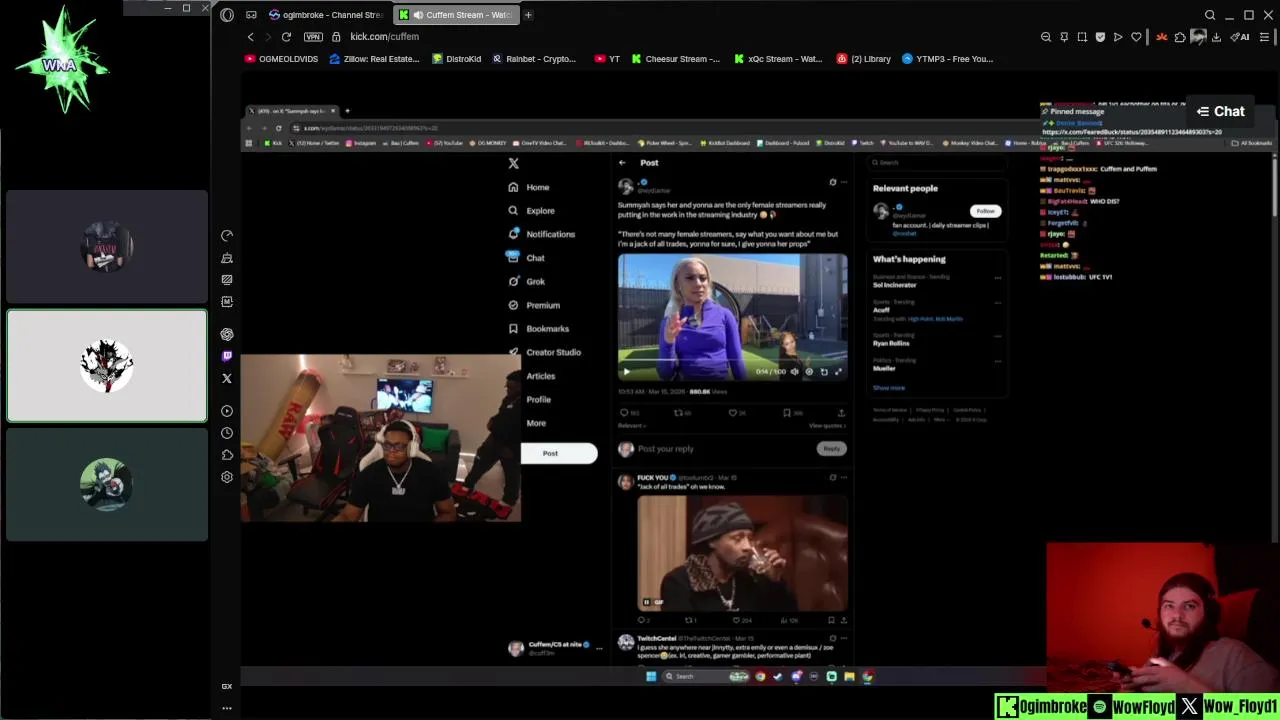This screenshot has height=720, width=1280.
Task: Open the Player icon in Opera sidebar
Action: pos(227,411)
